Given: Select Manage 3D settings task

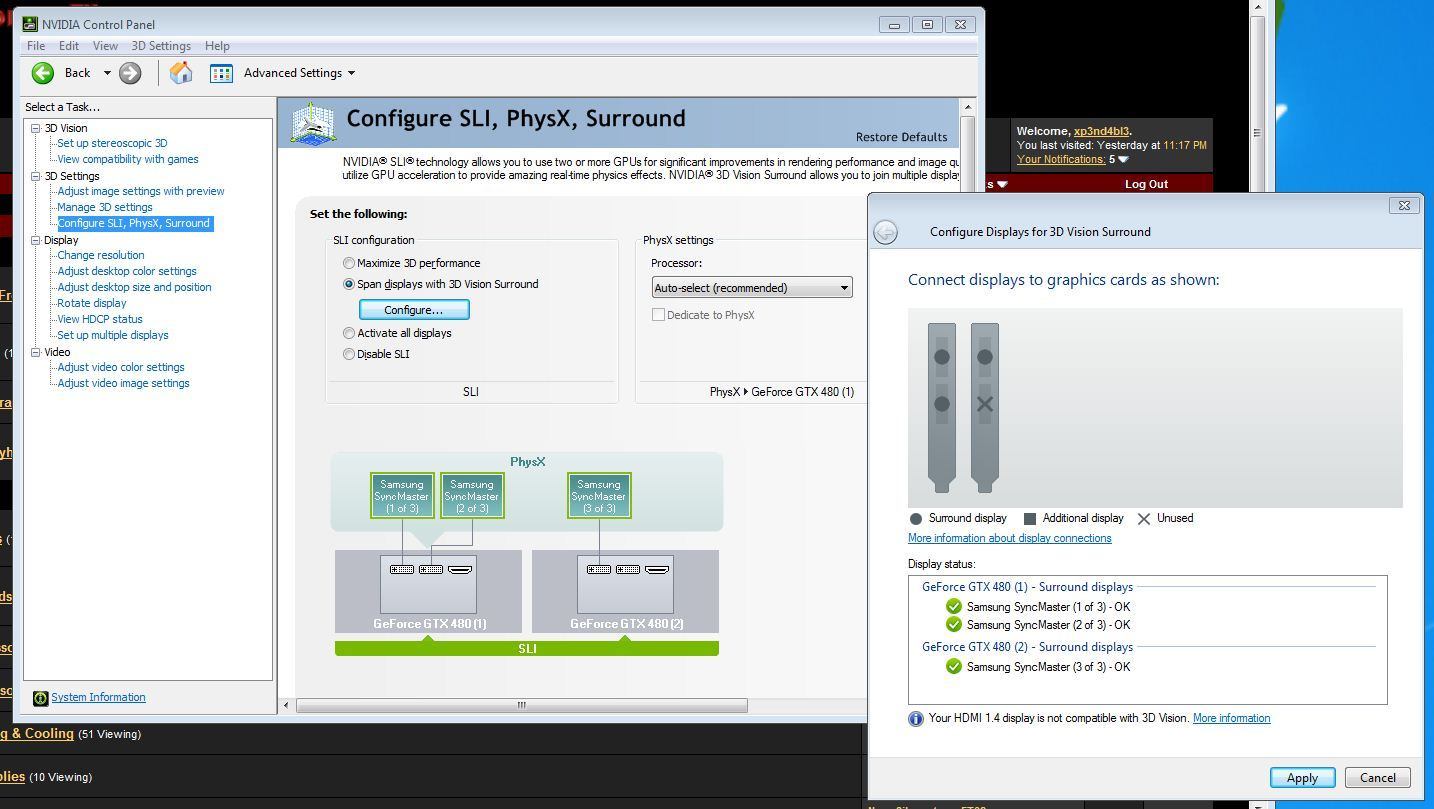Looking at the screenshot, I should coord(105,207).
